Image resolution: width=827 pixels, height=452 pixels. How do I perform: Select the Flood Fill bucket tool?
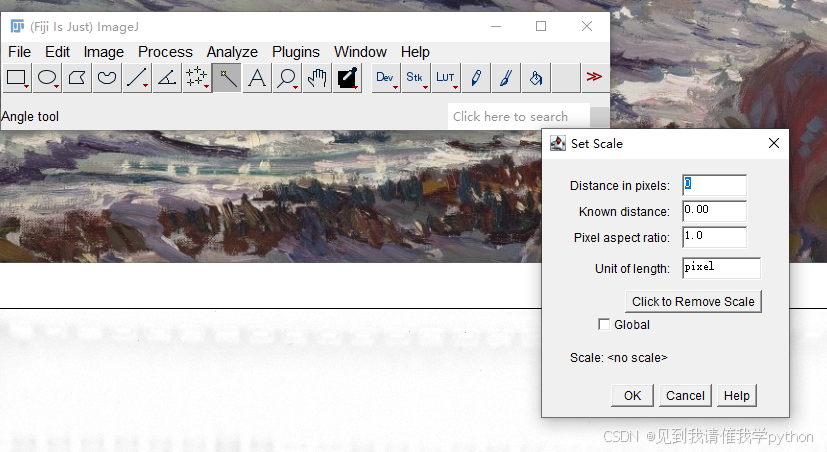coord(536,78)
